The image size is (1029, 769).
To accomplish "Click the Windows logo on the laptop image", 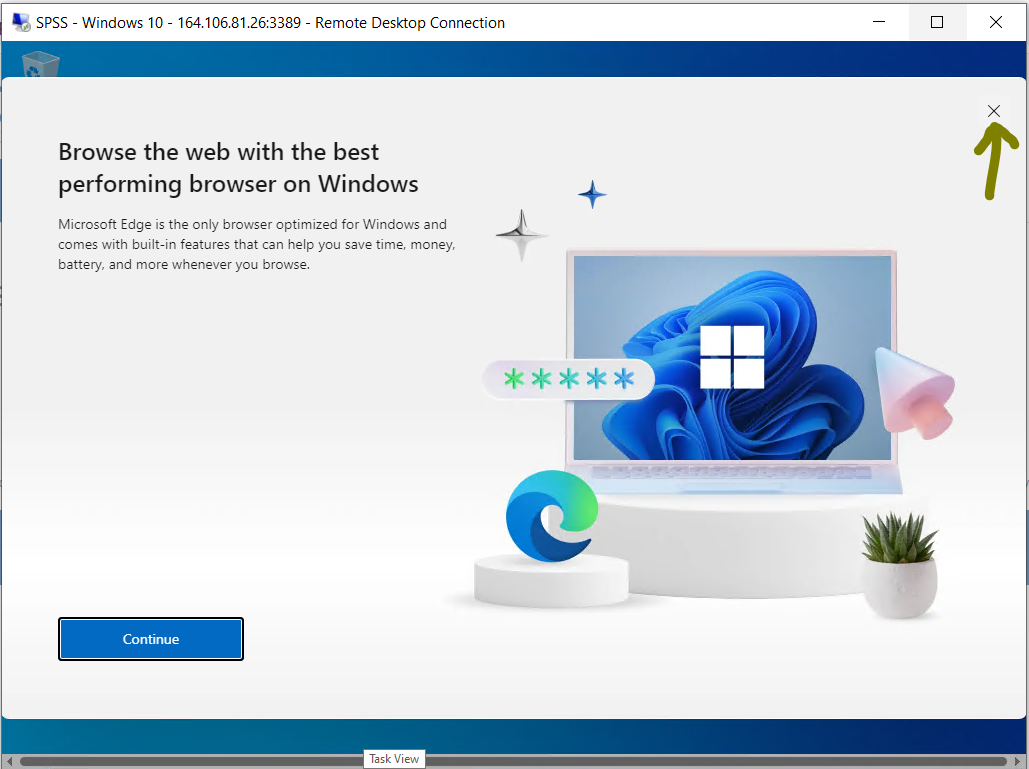I will coord(732,357).
